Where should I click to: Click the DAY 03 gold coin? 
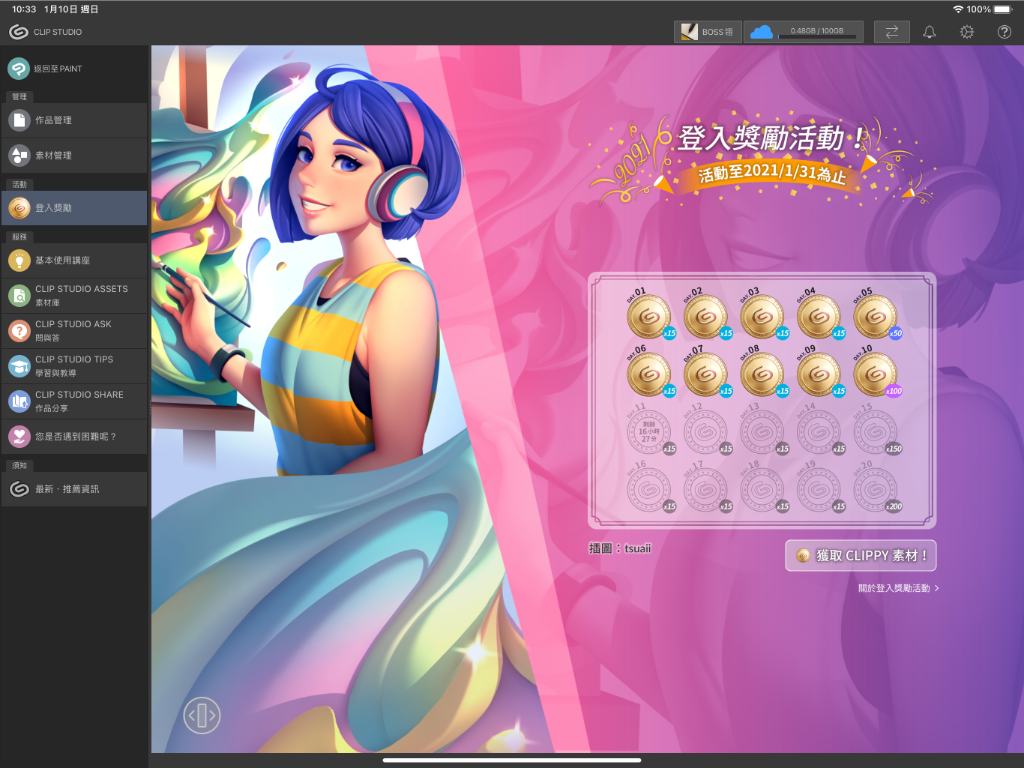762,317
